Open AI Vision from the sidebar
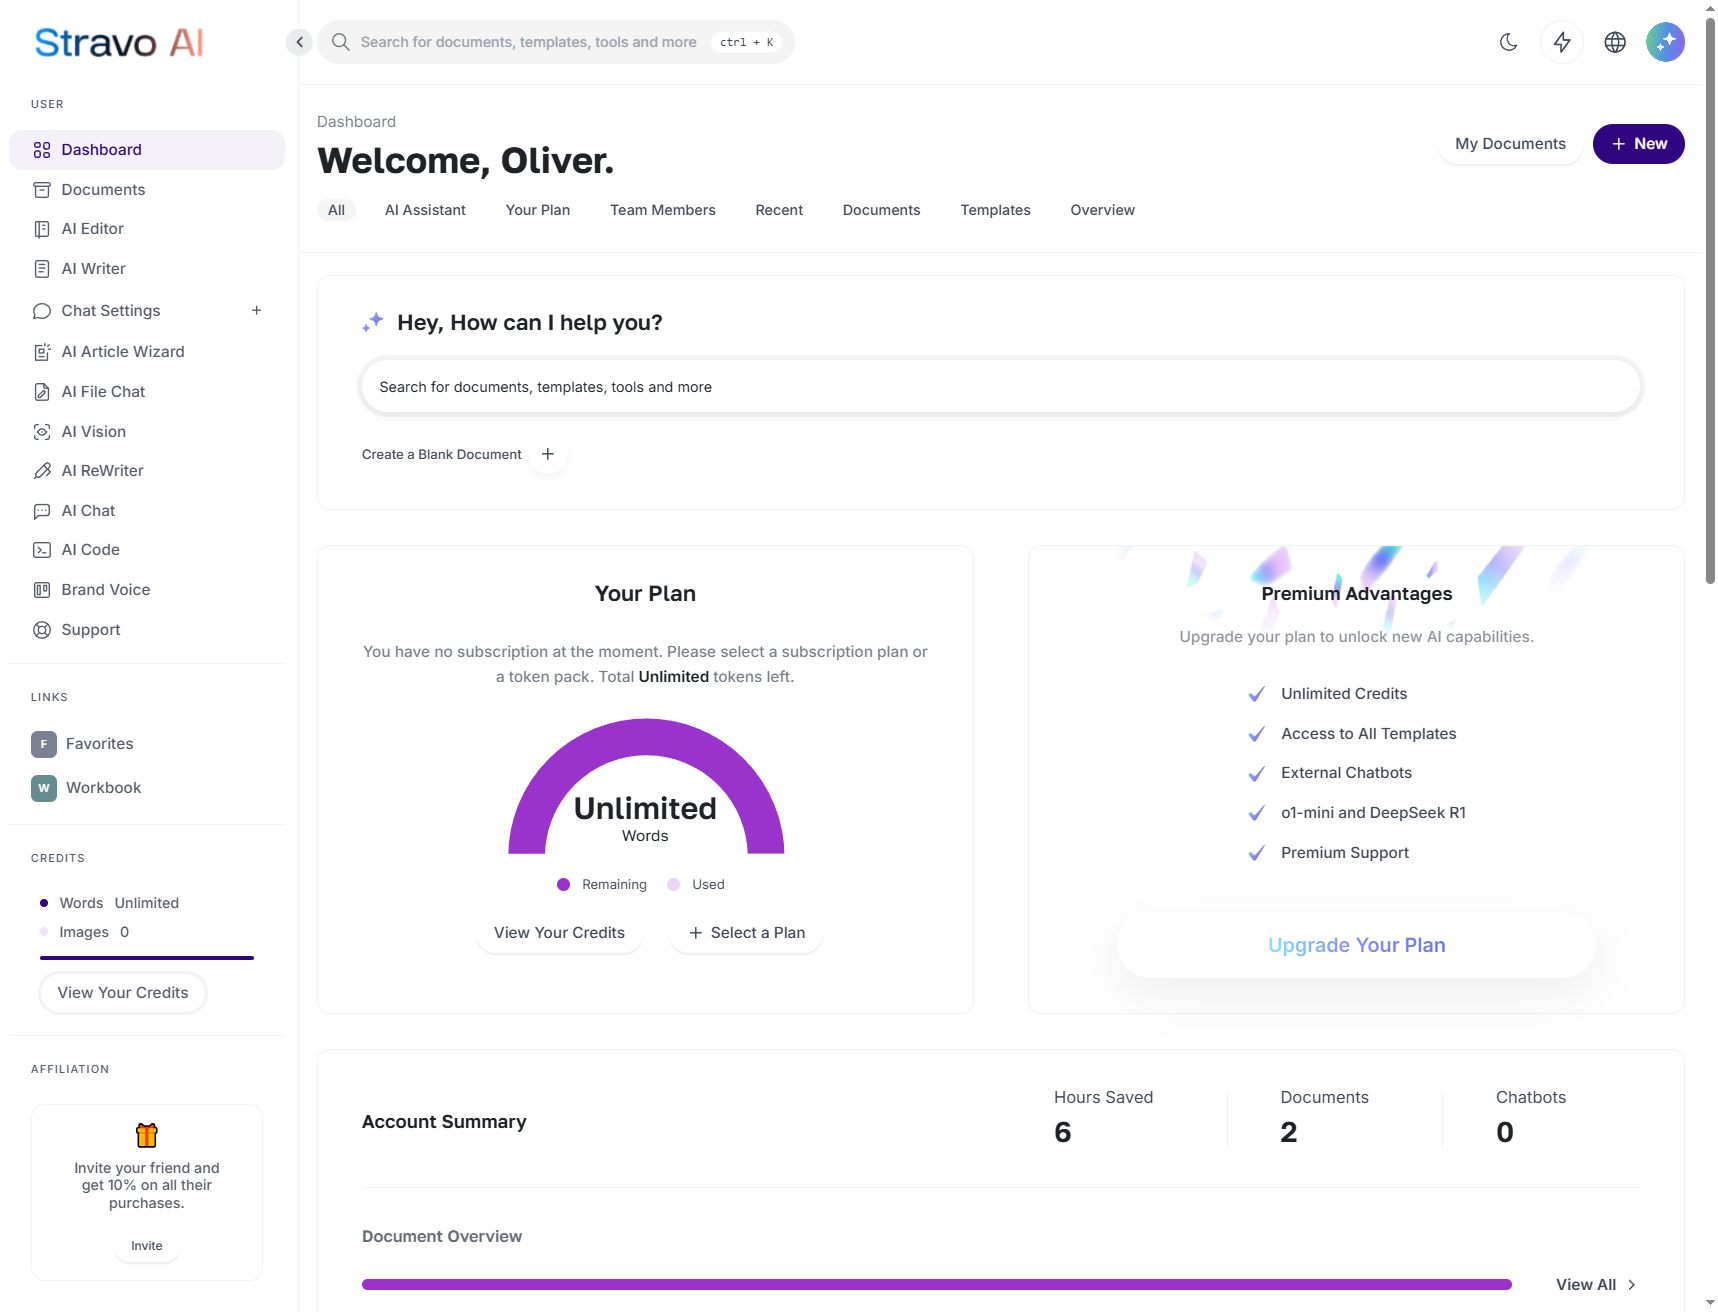 pos(94,432)
